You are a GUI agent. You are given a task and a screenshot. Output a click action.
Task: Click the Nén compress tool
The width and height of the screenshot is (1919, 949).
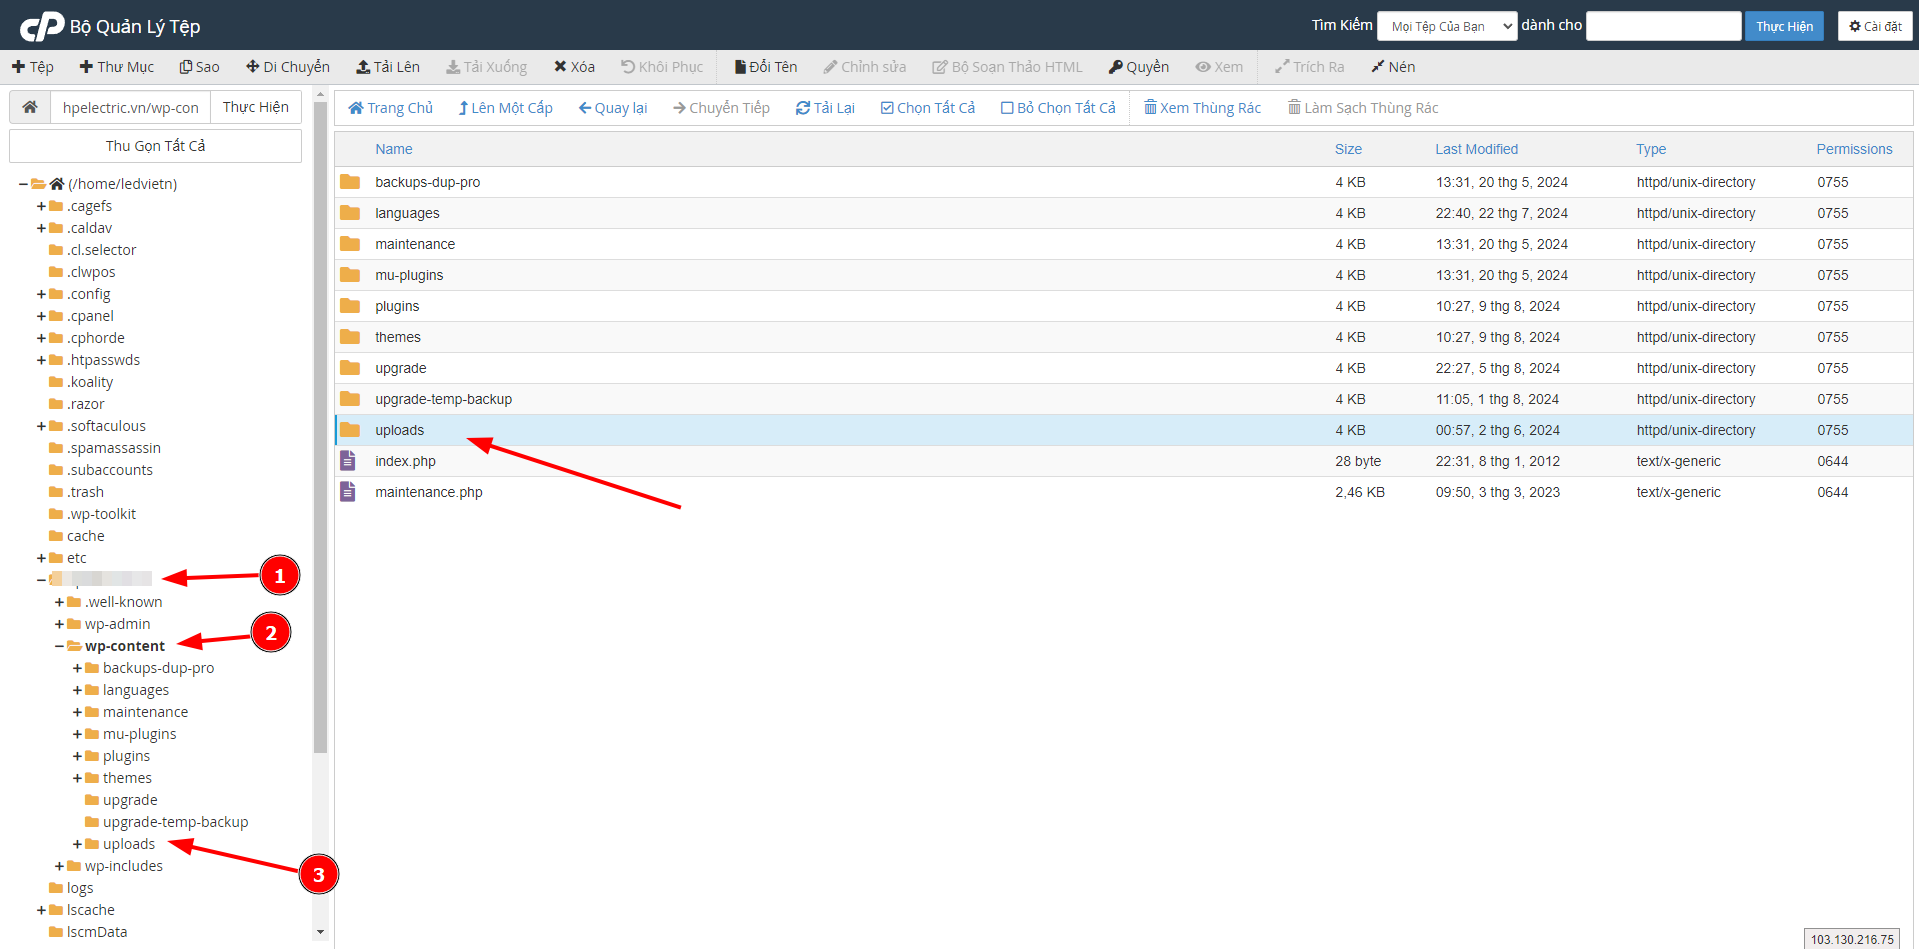[x=1393, y=67]
